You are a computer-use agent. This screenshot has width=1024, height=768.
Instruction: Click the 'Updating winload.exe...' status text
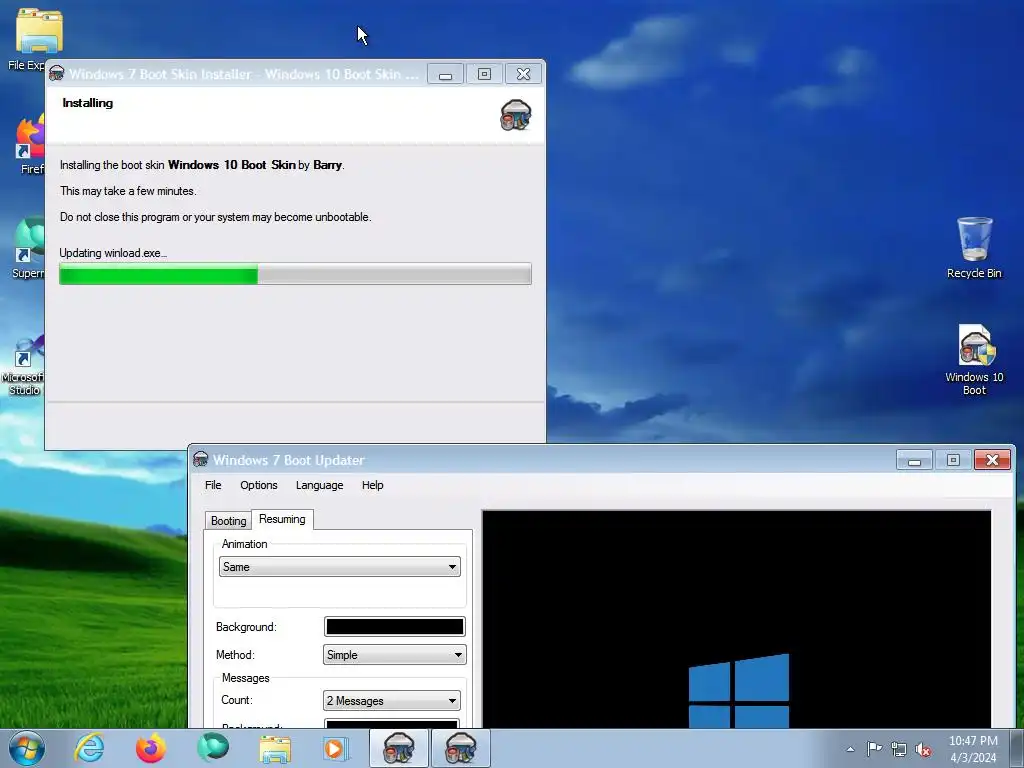pos(113,253)
